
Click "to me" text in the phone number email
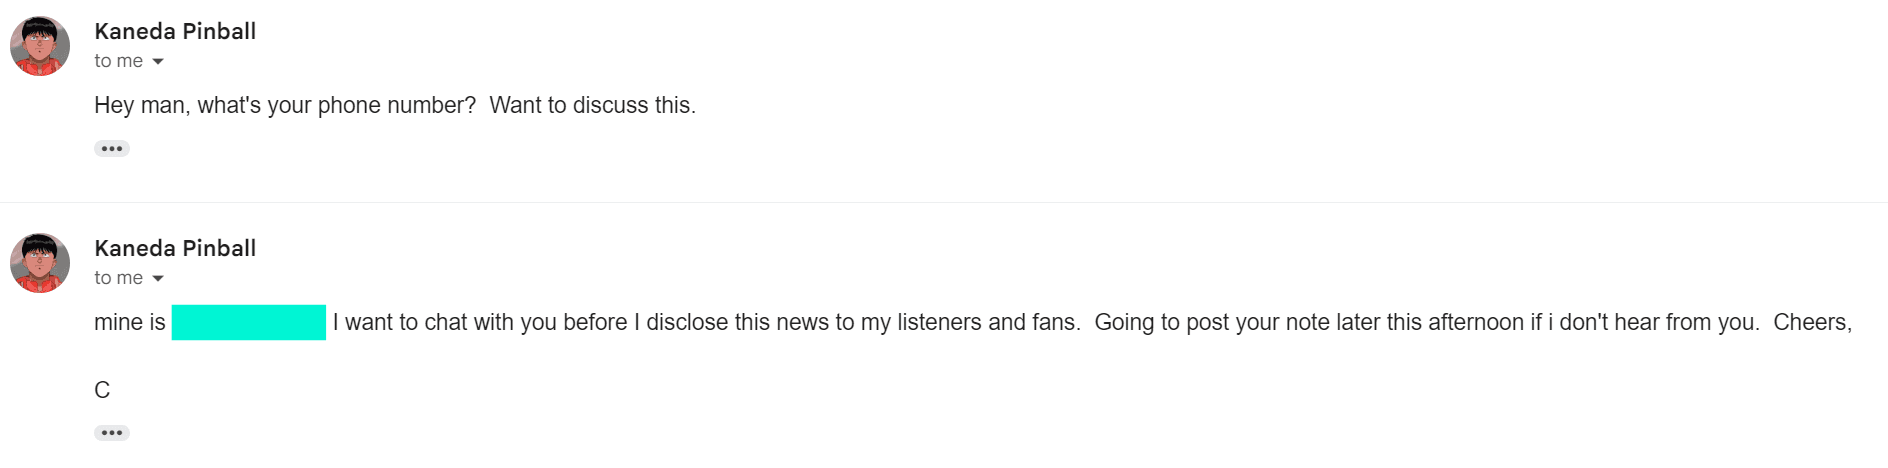coord(118,61)
